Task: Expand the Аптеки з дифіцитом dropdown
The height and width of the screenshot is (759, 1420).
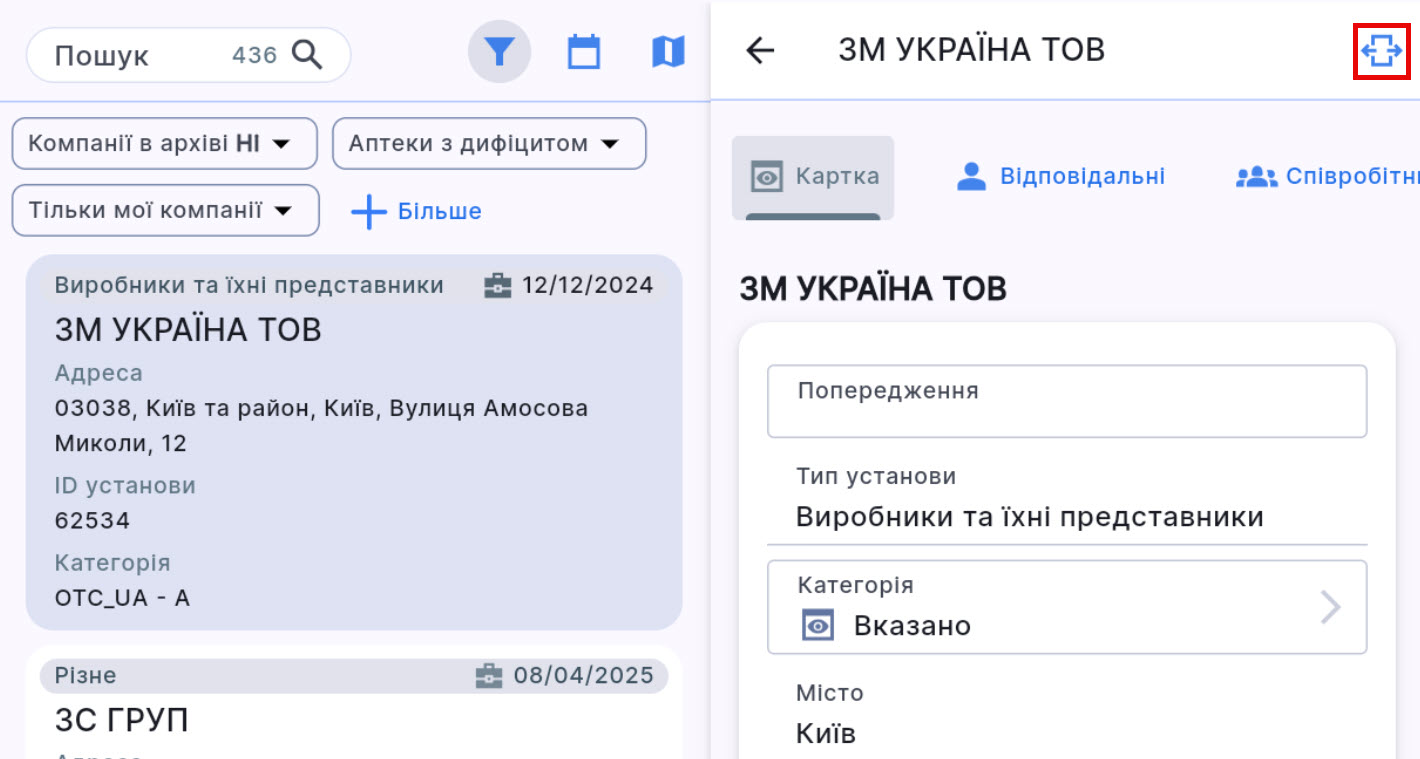Action: (x=489, y=143)
